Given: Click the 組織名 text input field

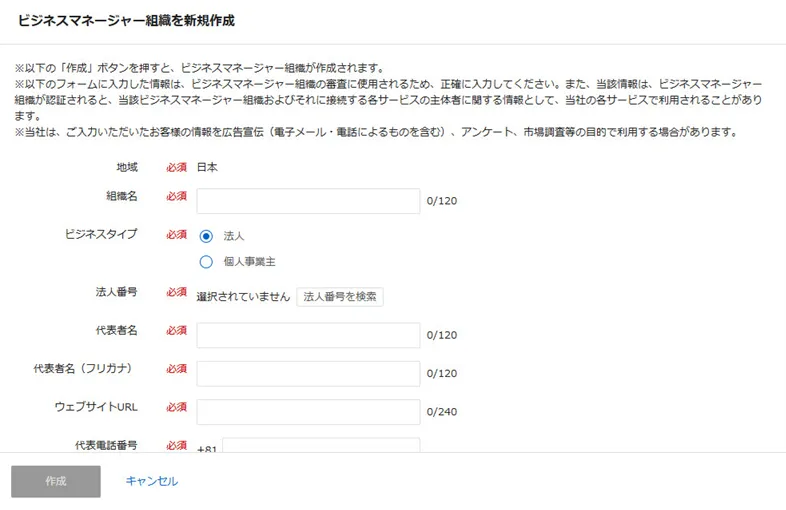Looking at the screenshot, I should point(308,201).
